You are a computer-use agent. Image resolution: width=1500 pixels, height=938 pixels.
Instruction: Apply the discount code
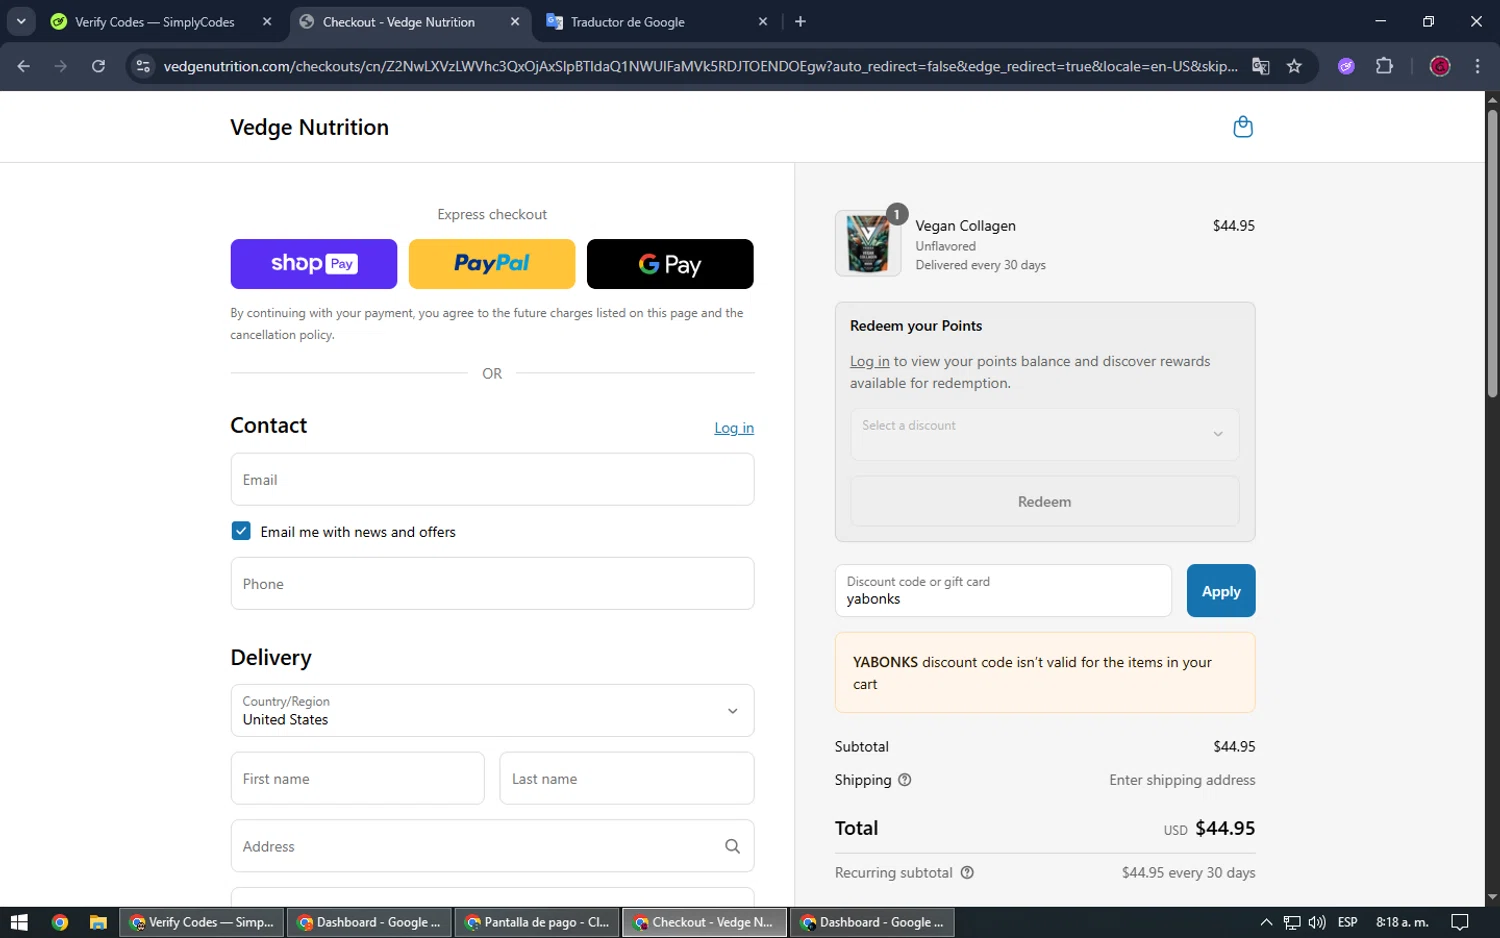(x=1221, y=591)
